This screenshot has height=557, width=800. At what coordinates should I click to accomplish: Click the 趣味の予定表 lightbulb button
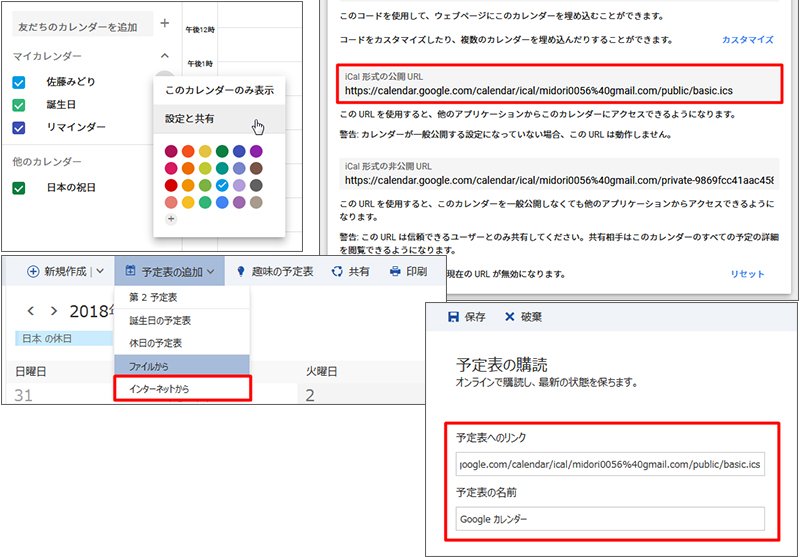tap(274, 271)
